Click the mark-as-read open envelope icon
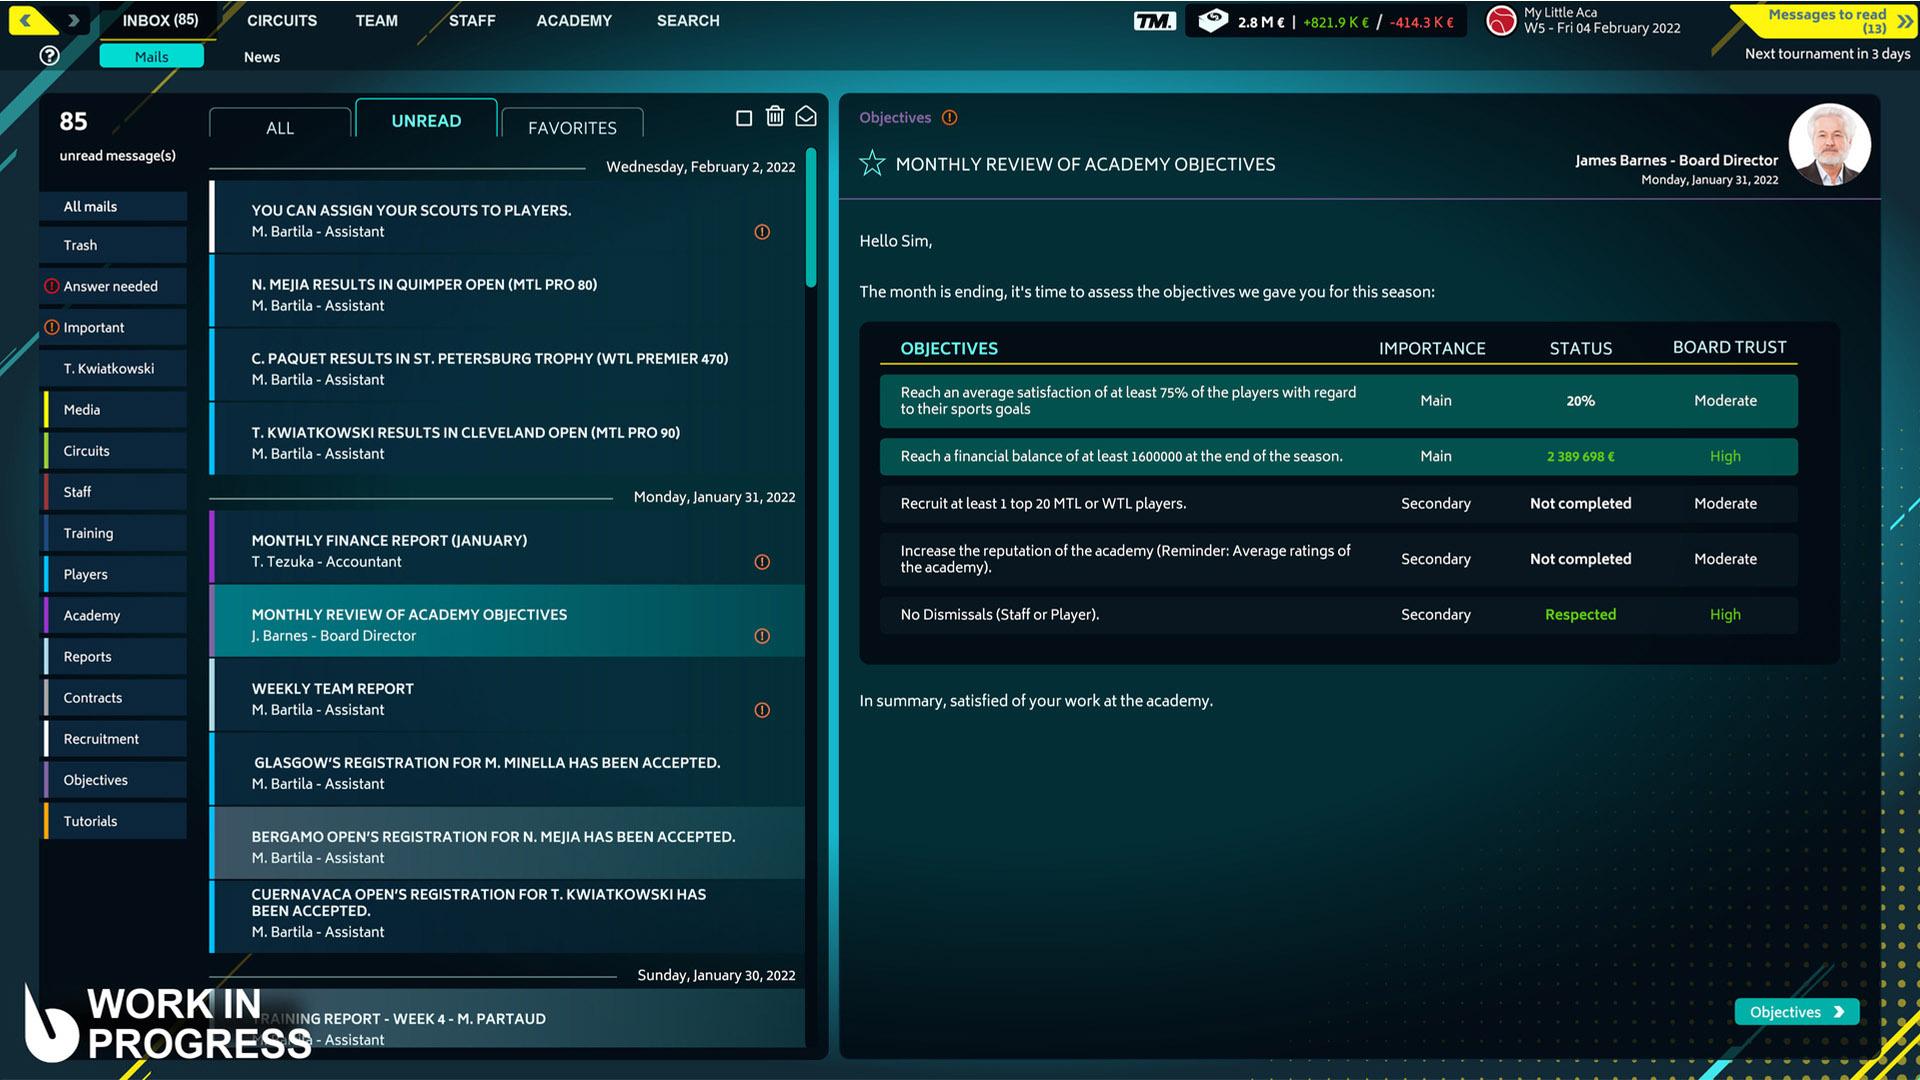 click(x=806, y=117)
